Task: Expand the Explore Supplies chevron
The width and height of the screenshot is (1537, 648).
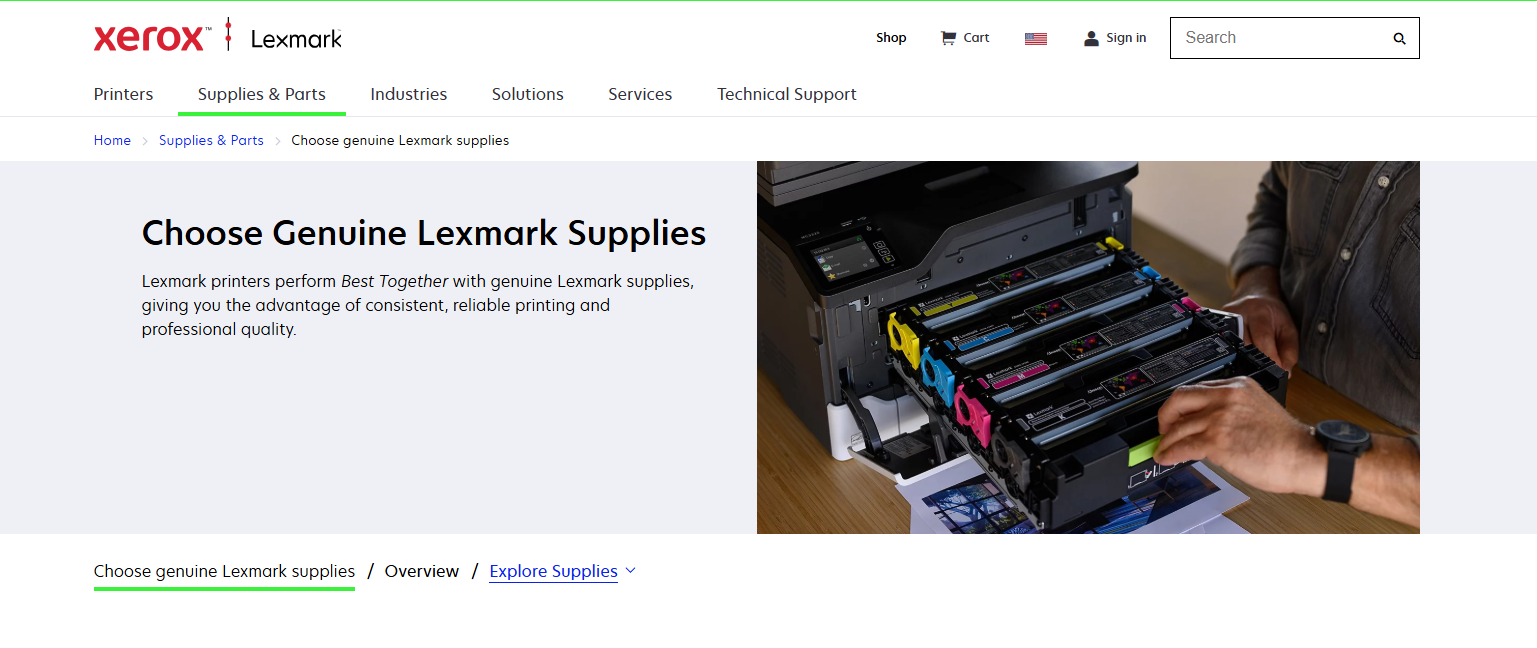Action: (630, 571)
